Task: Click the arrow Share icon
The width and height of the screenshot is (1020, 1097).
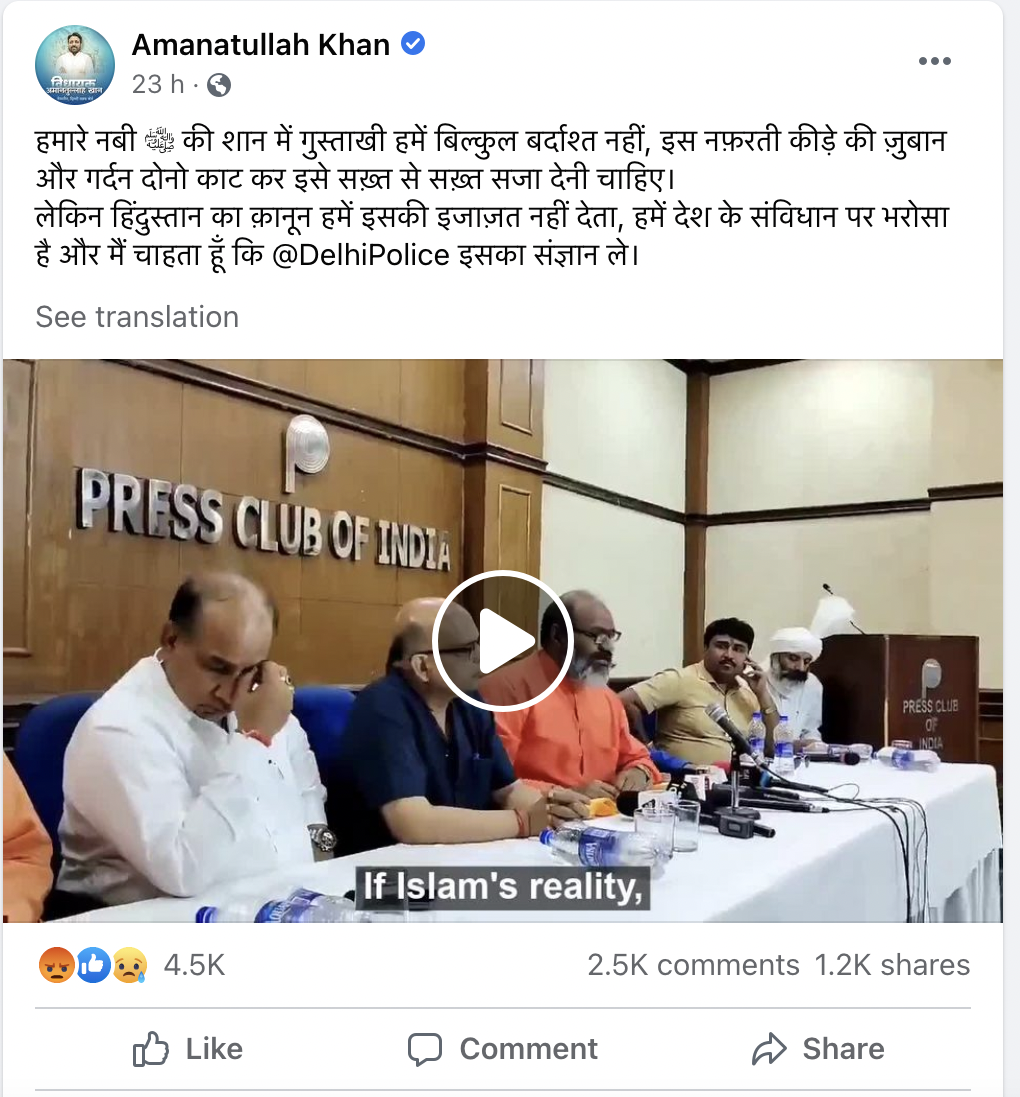Action: [x=770, y=1049]
